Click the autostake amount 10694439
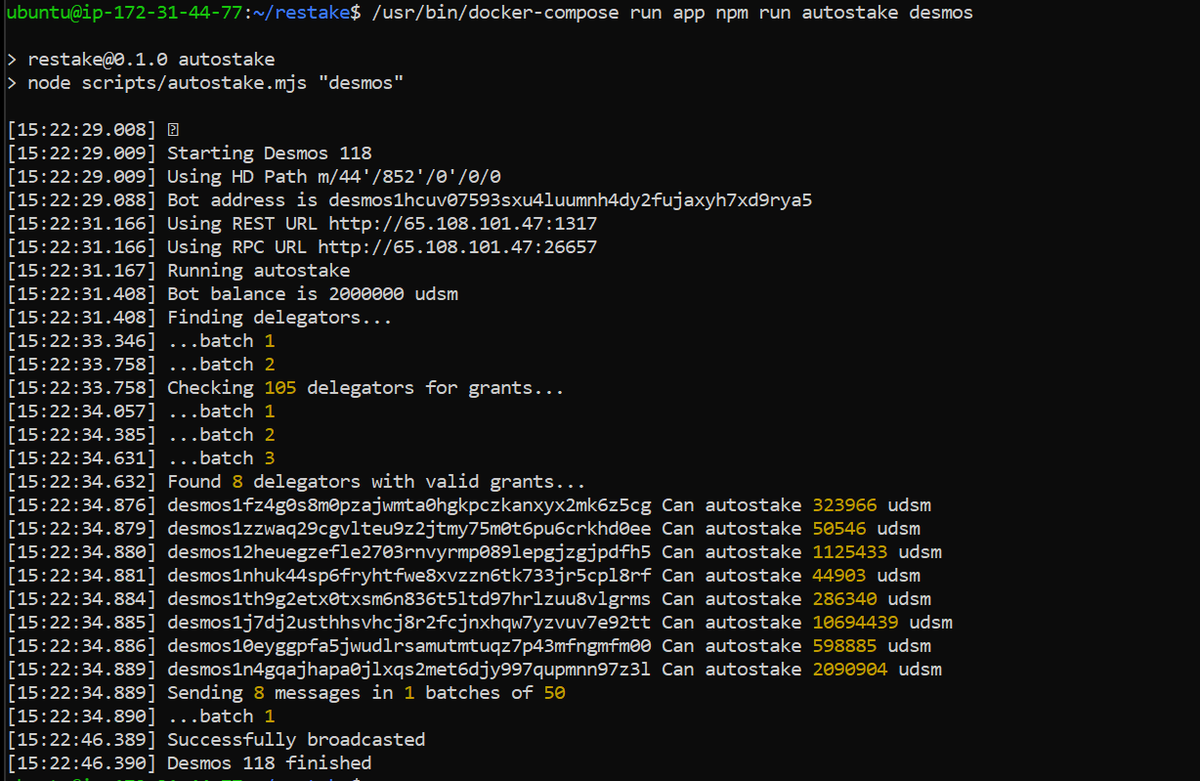 coord(856,623)
